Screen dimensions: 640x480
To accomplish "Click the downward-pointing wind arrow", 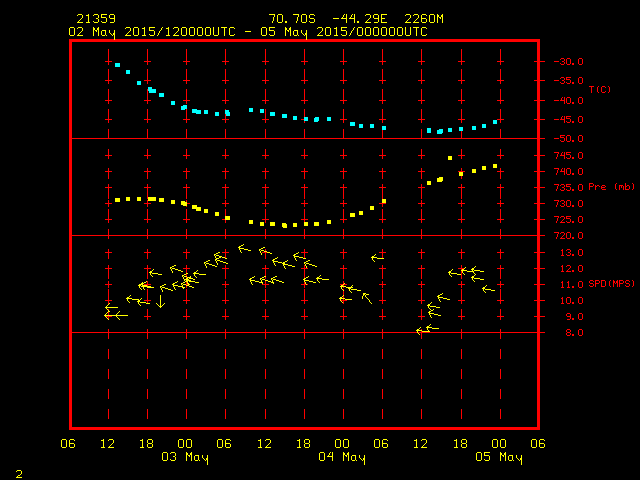I will (160, 301).
